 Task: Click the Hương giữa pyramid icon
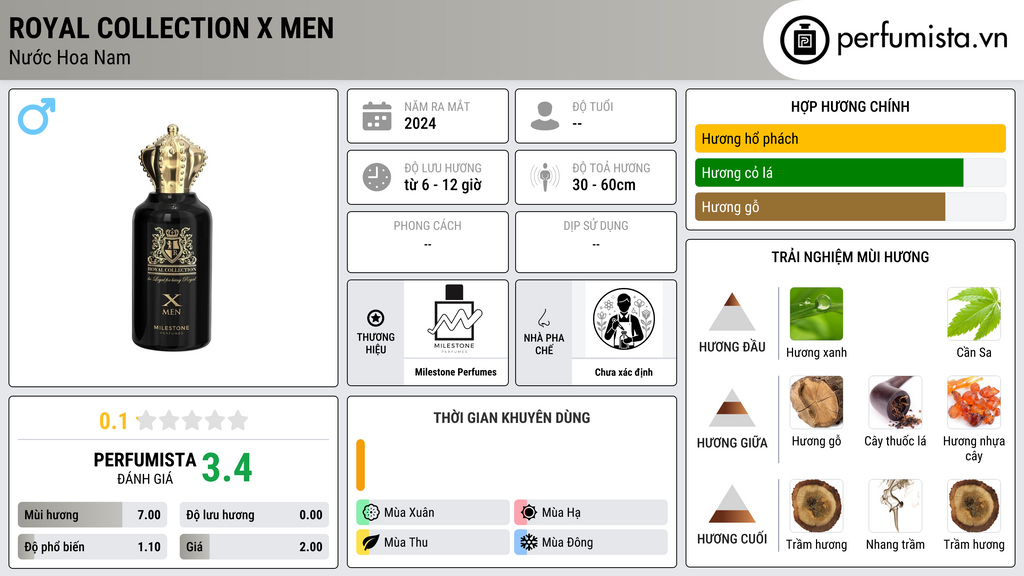732,408
